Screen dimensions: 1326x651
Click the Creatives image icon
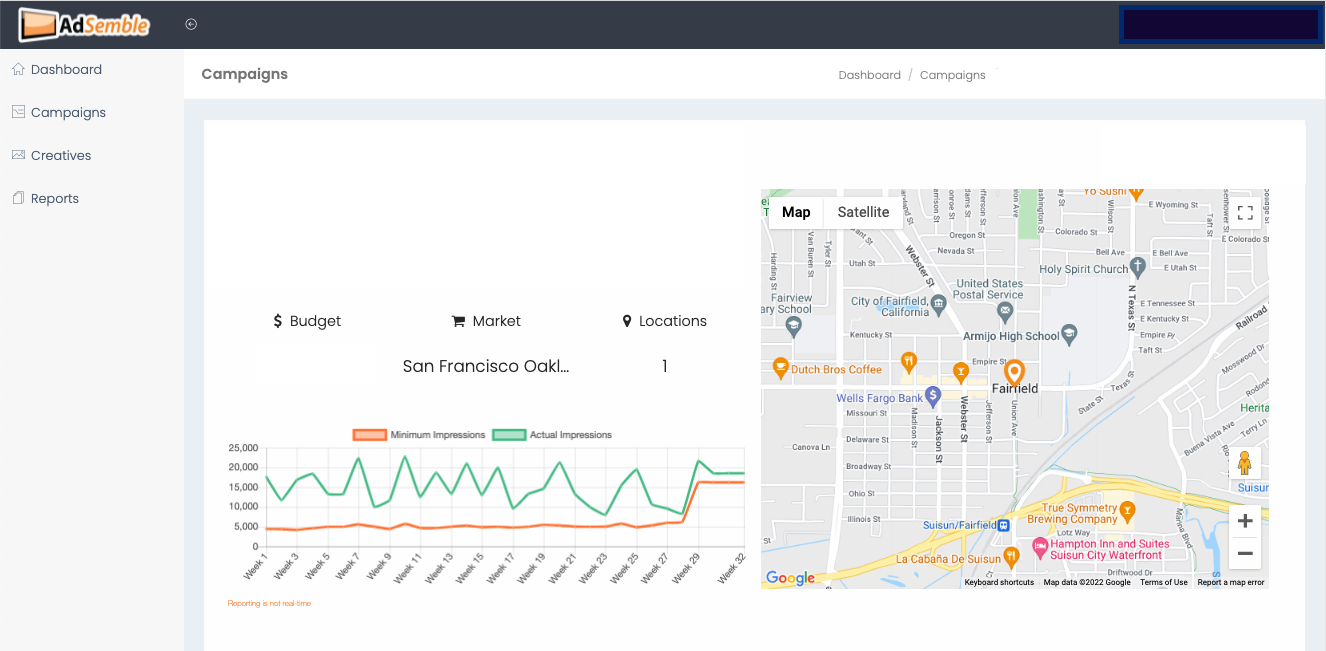pyautogui.click(x=18, y=155)
